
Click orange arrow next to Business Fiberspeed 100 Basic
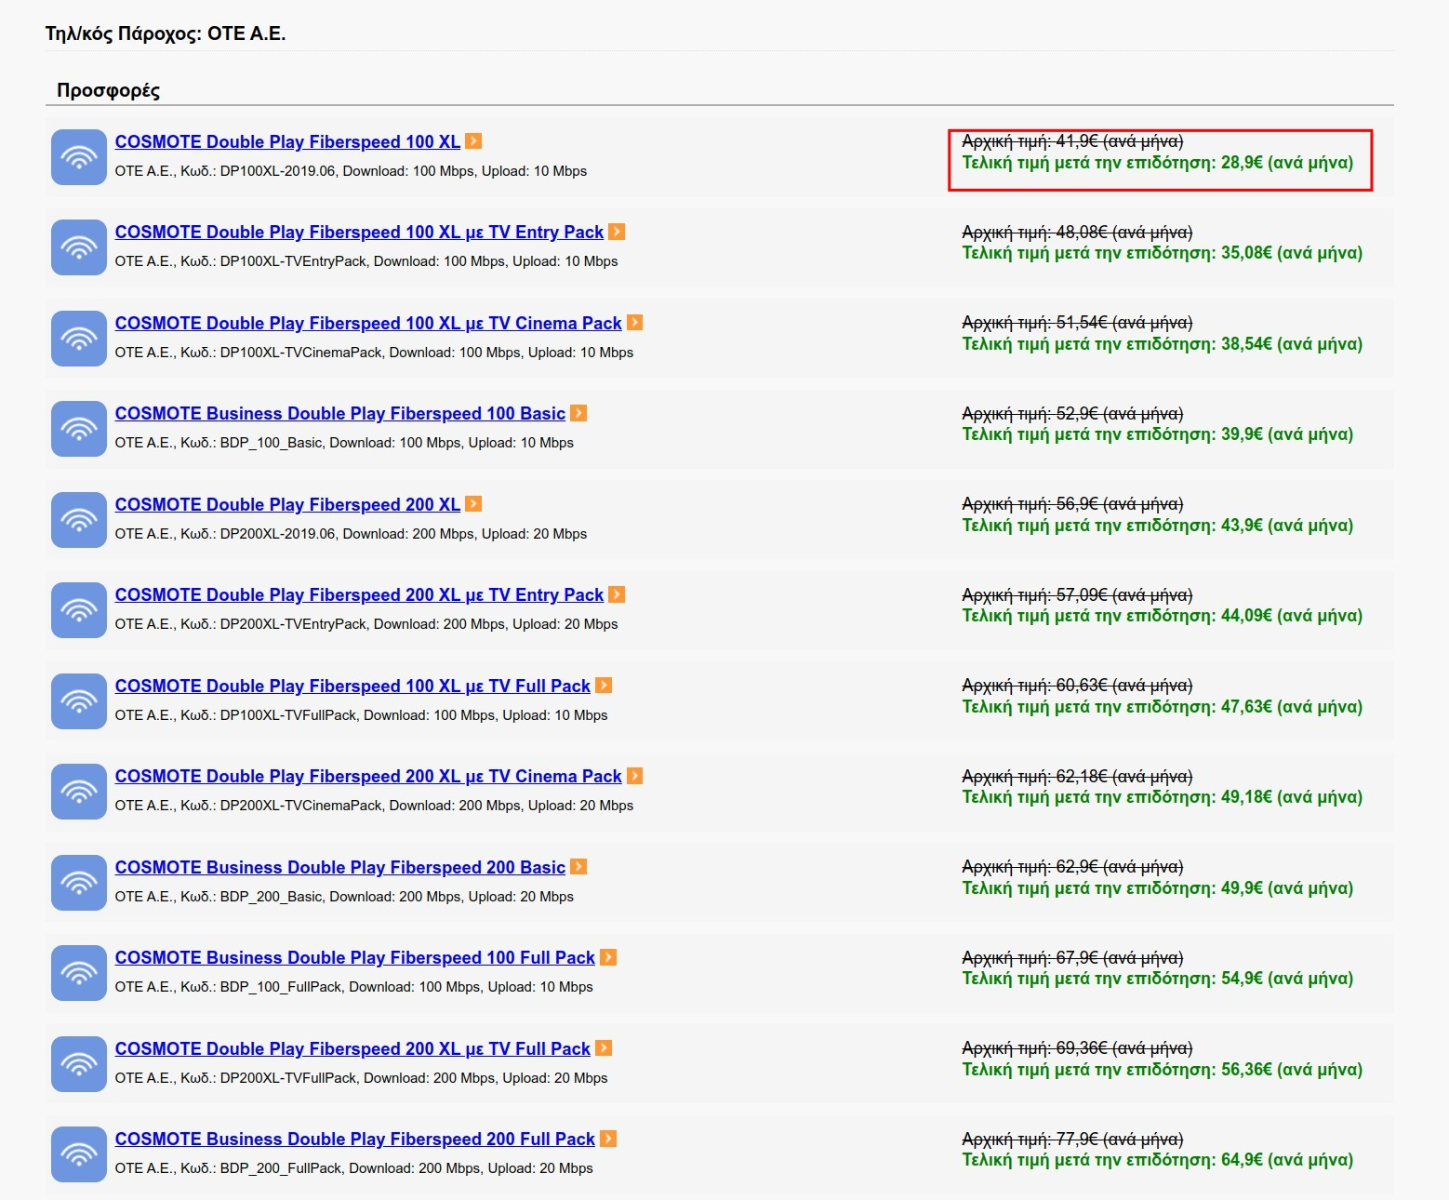click(579, 413)
